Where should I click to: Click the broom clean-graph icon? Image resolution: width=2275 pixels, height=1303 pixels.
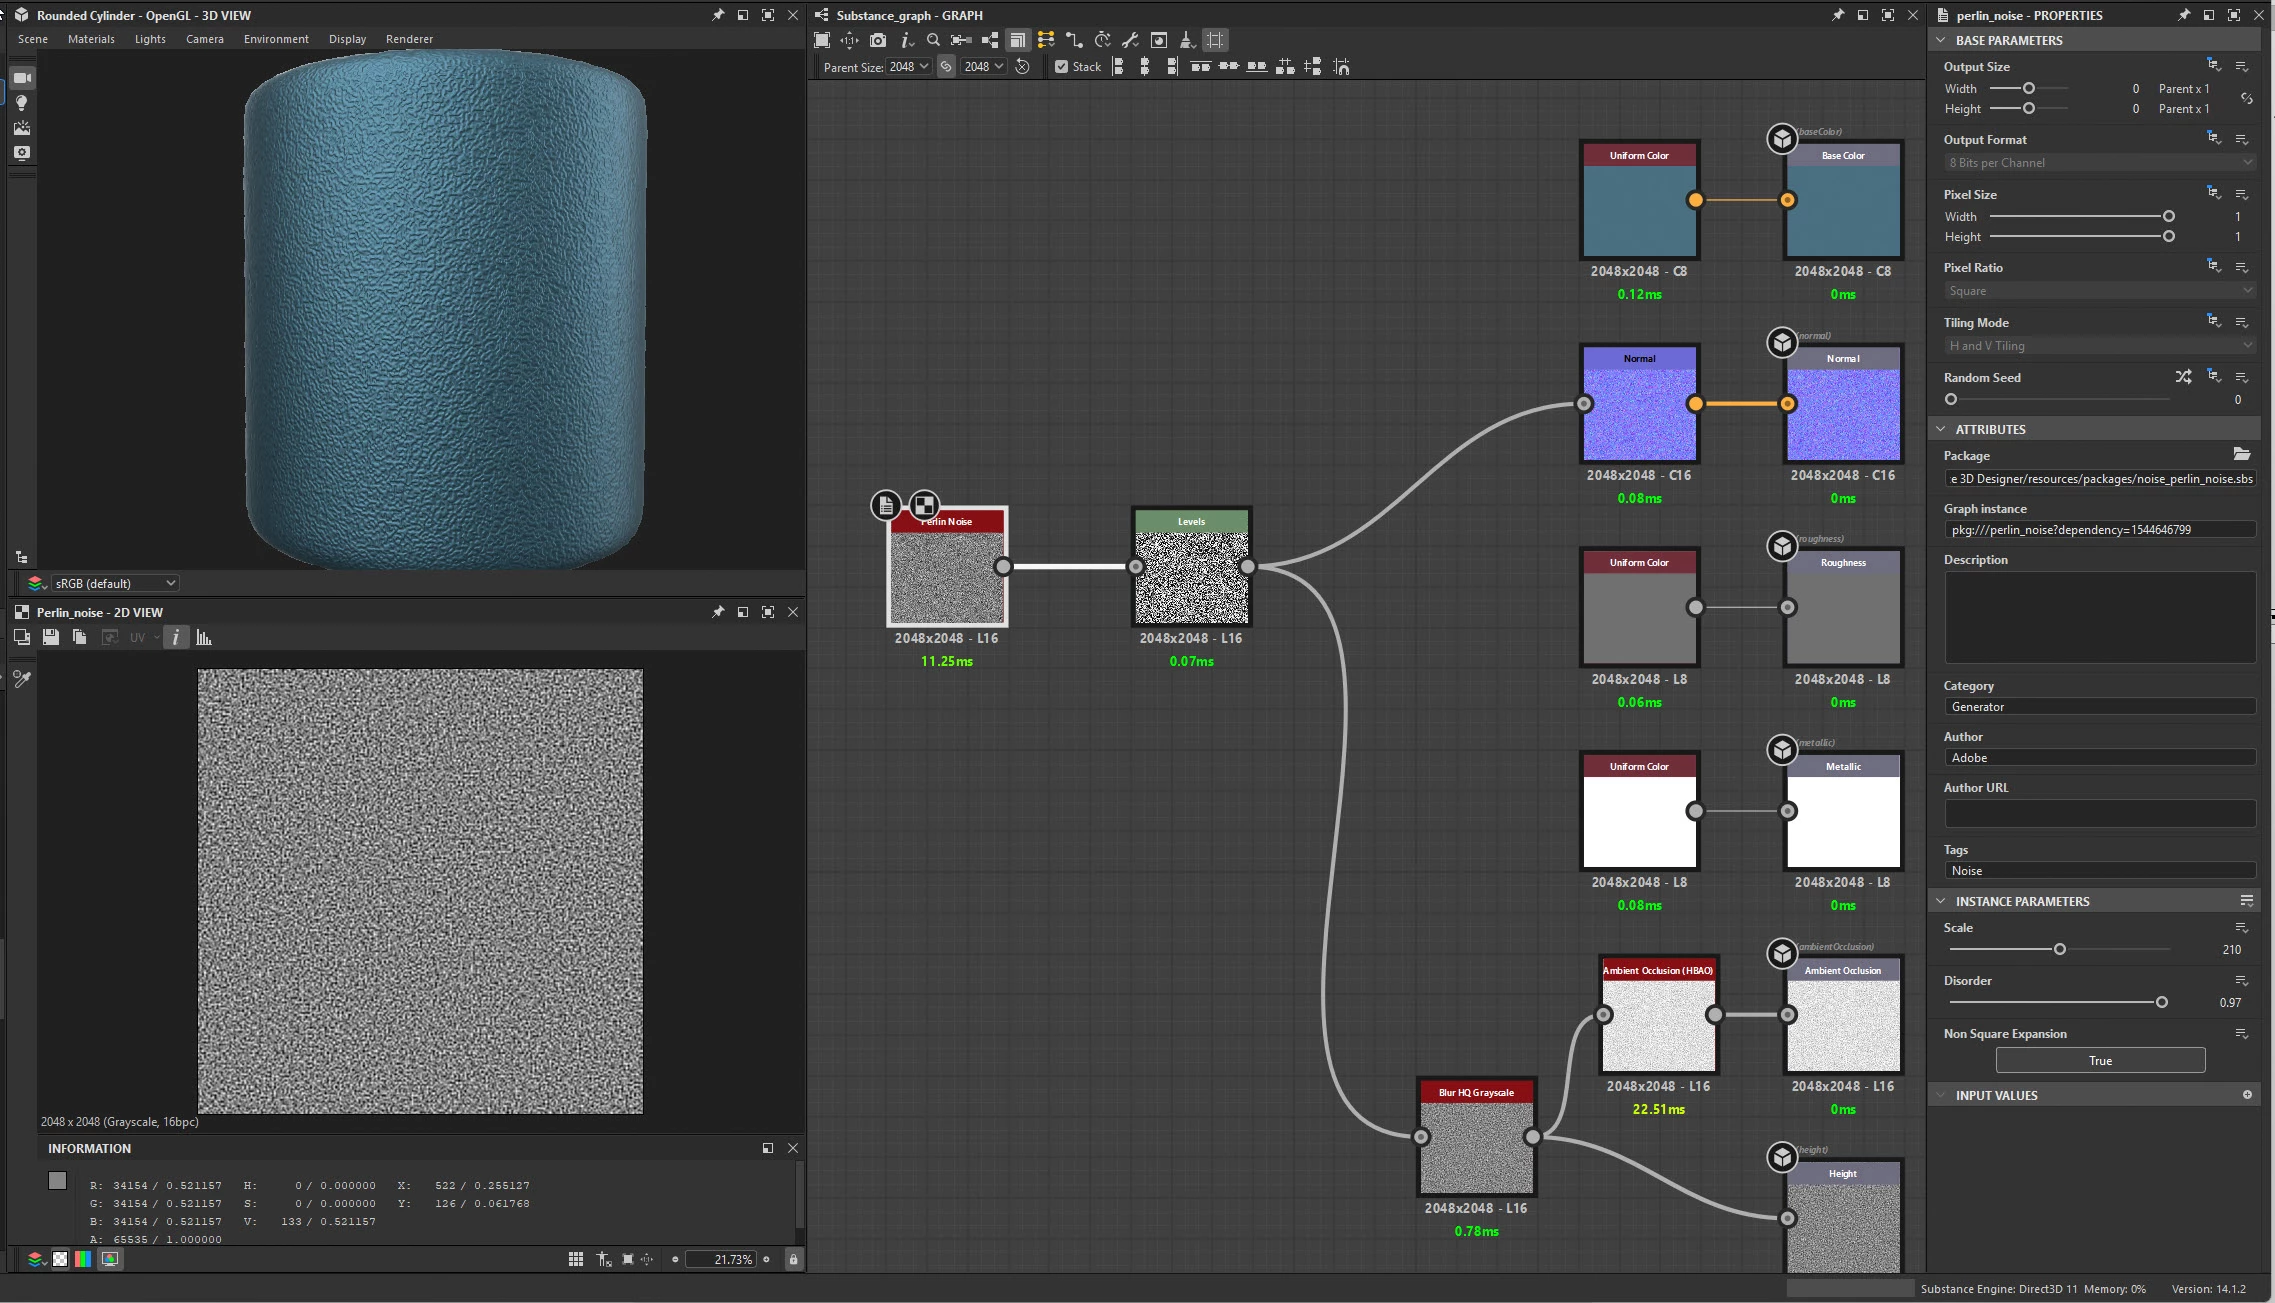[x=1186, y=40]
